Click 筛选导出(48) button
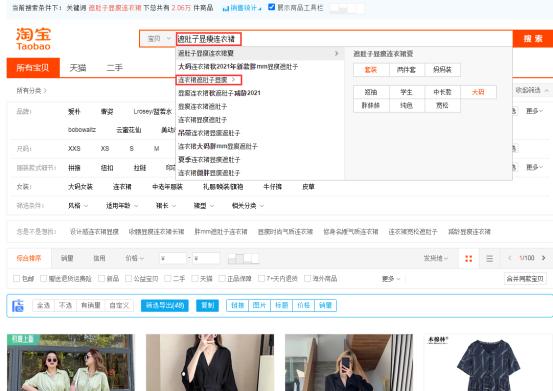This screenshot has height=391, width=553. pos(165,305)
